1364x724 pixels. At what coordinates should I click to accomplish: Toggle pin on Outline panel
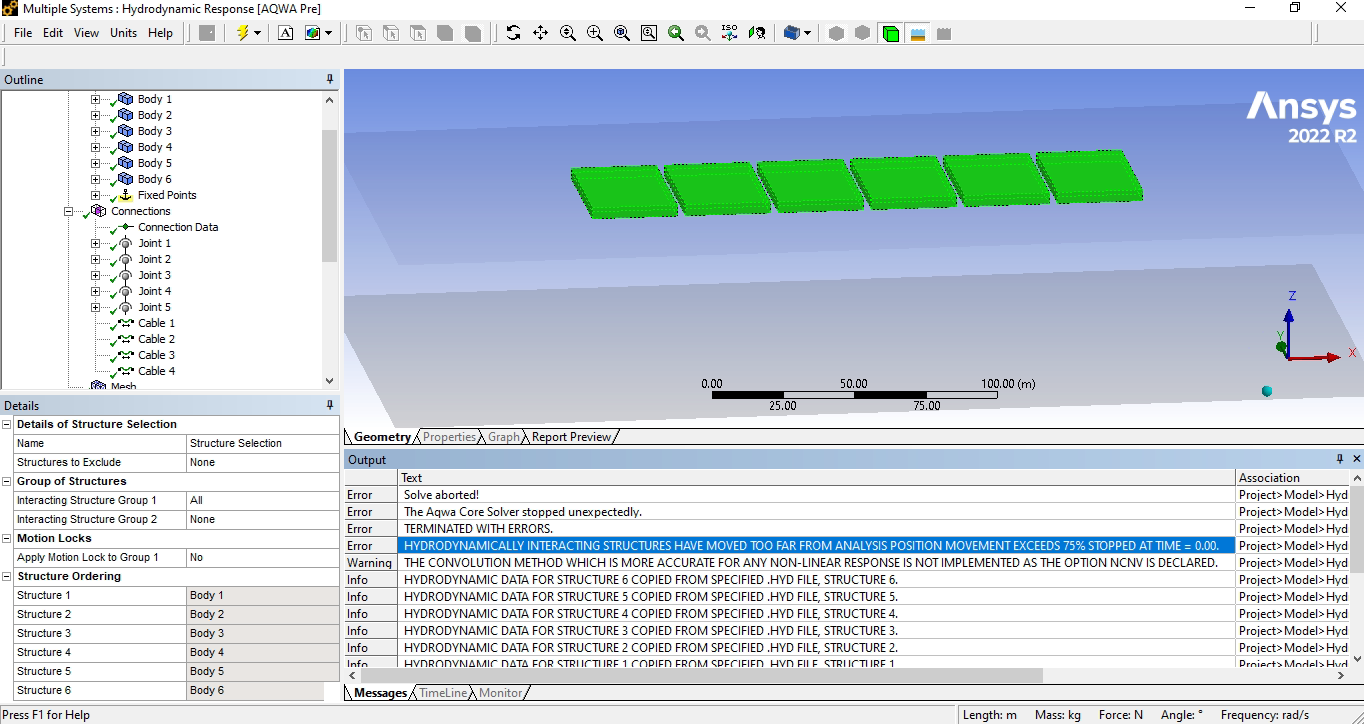[x=330, y=80]
